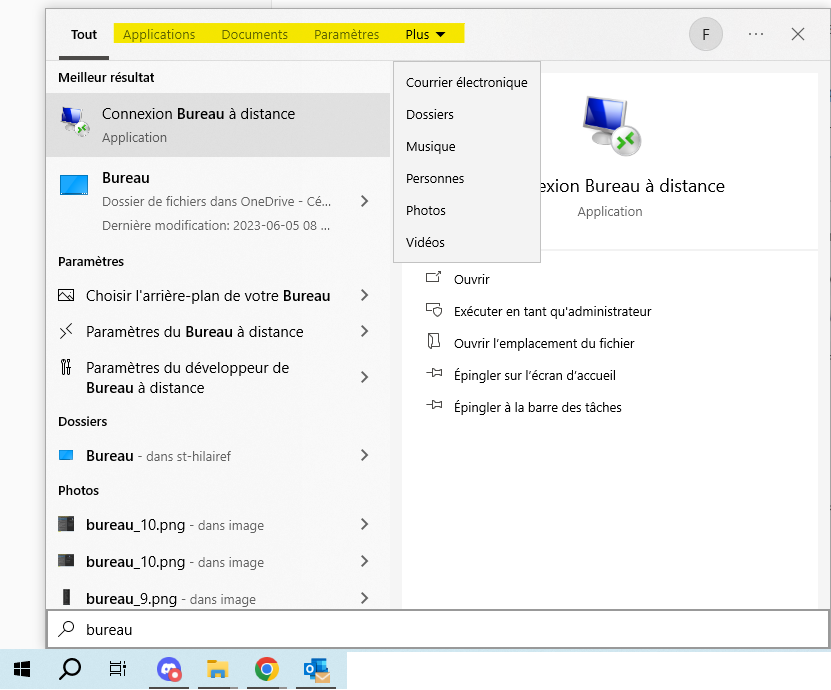Open Connexion Bureau à distance app result

(217, 125)
